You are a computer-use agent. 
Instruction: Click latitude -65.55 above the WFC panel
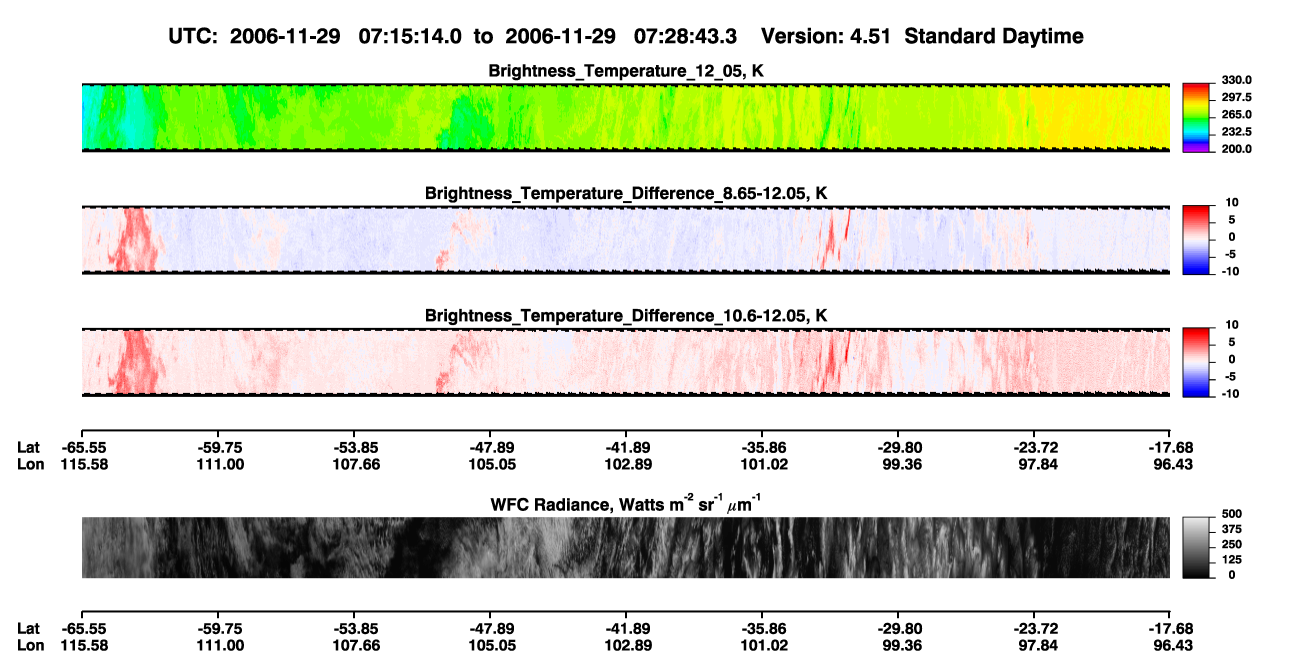pos(83,448)
